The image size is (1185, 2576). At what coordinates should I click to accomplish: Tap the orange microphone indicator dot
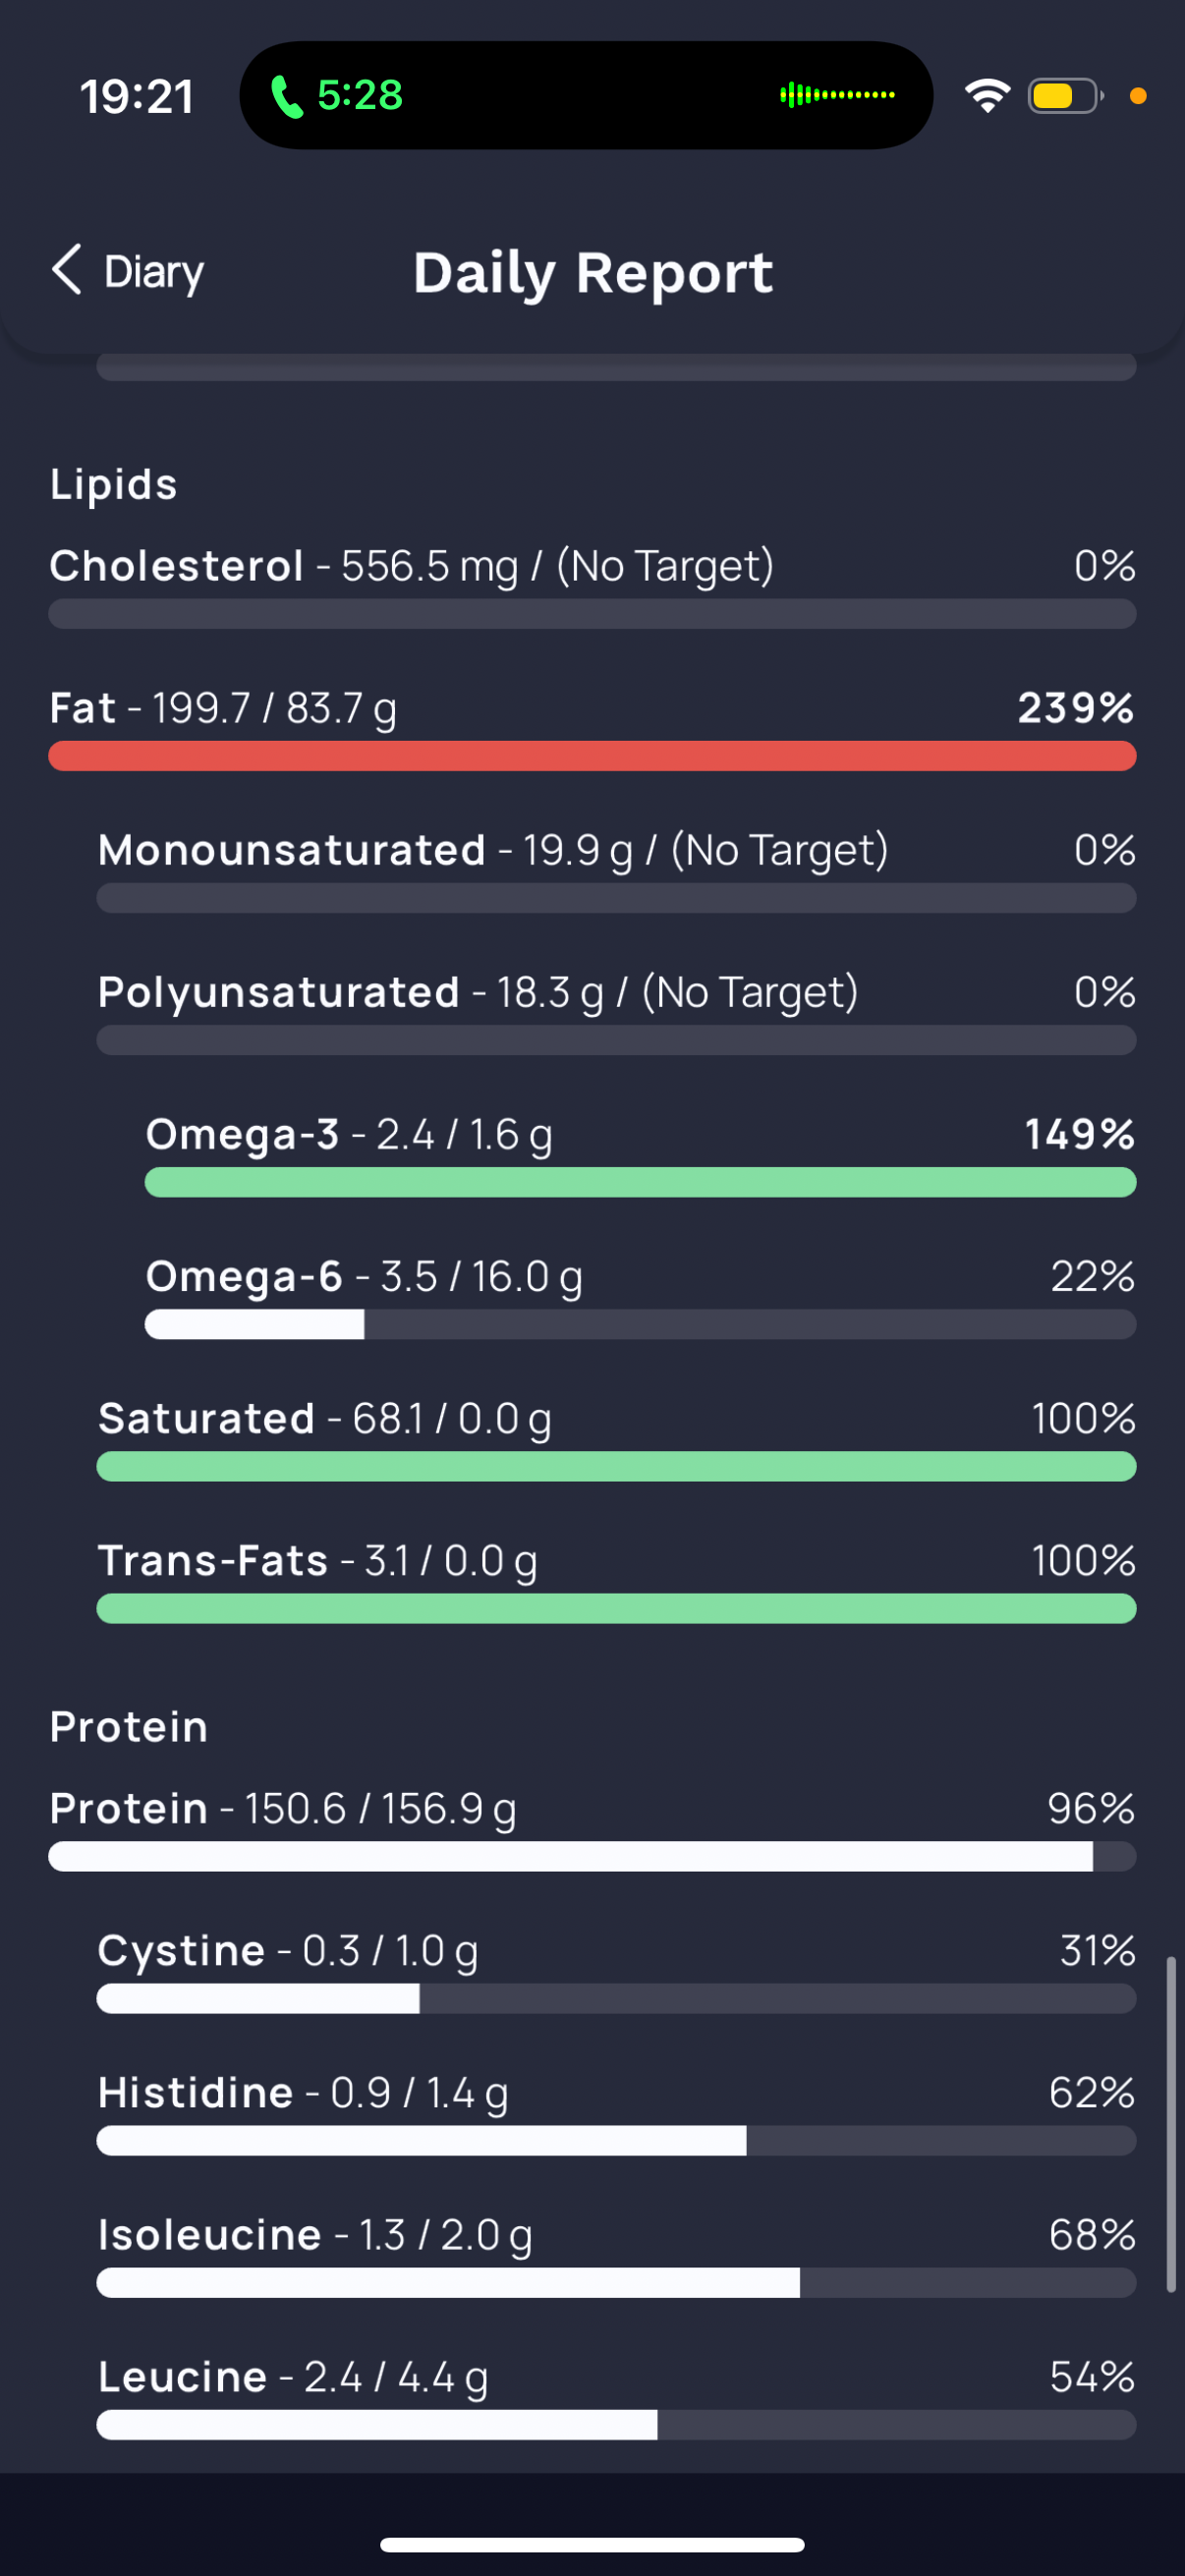[x=1137, y=96]
